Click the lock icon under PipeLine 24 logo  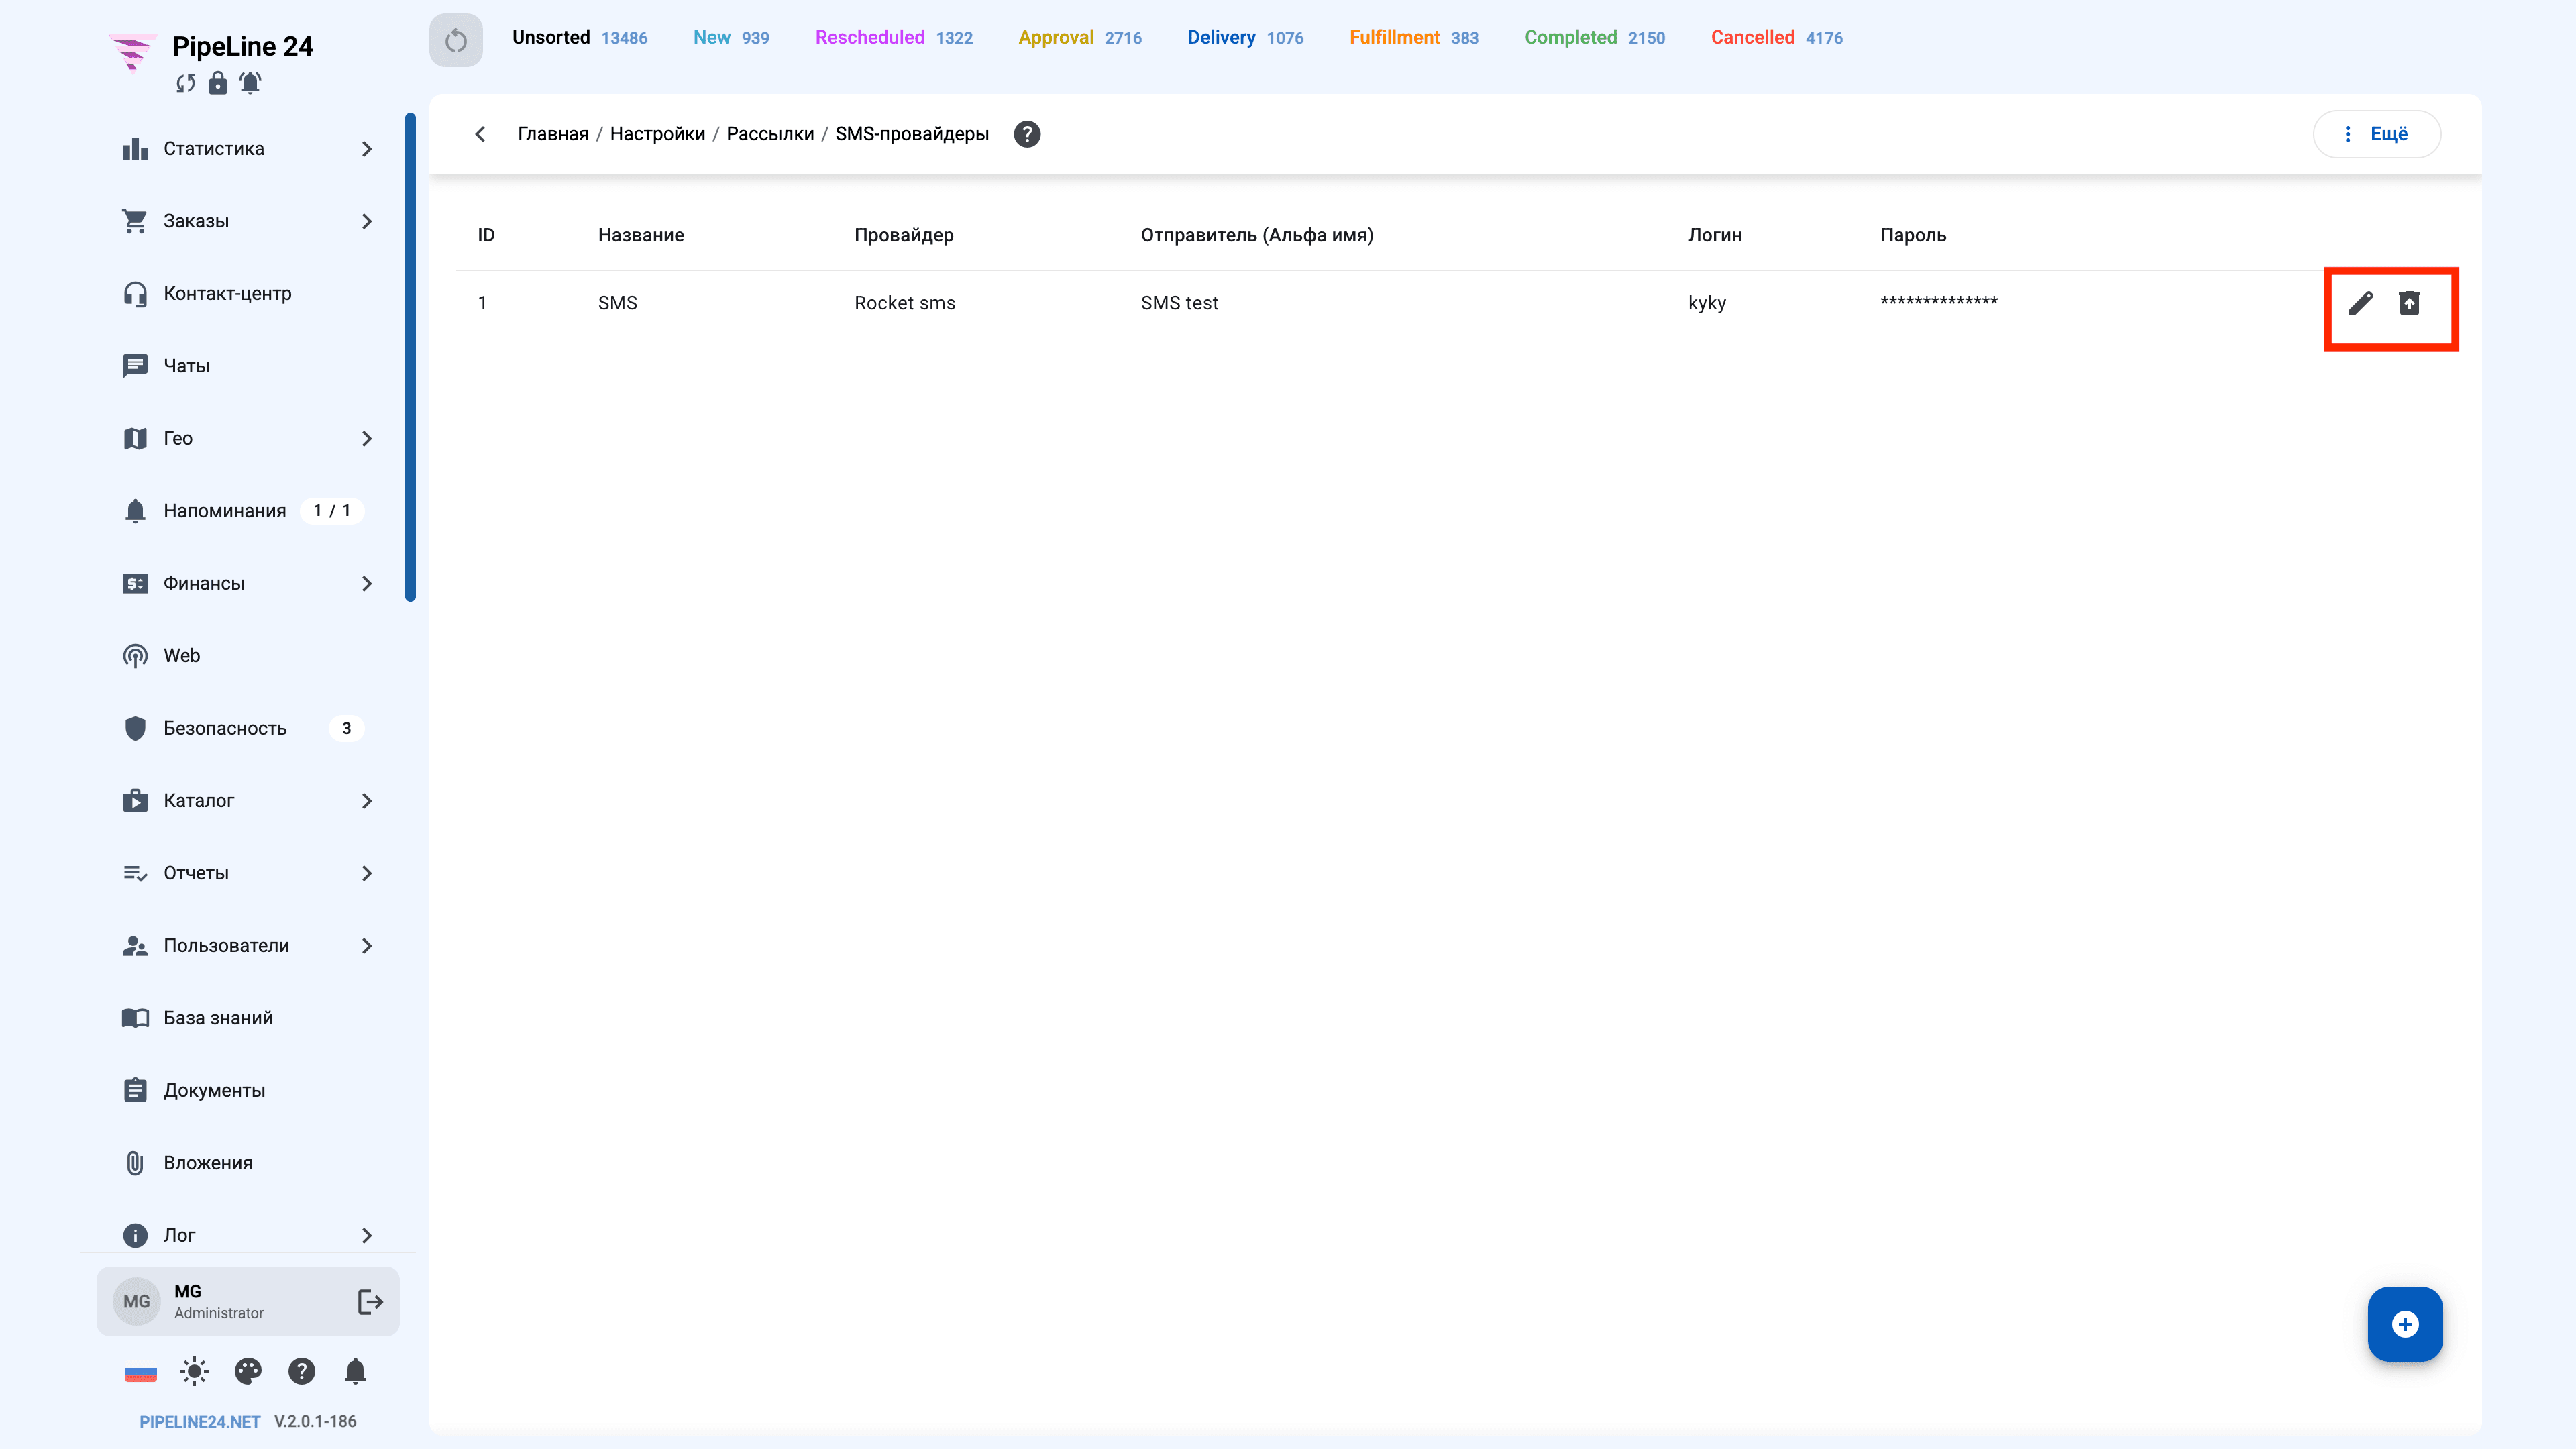tap(218, 83)
